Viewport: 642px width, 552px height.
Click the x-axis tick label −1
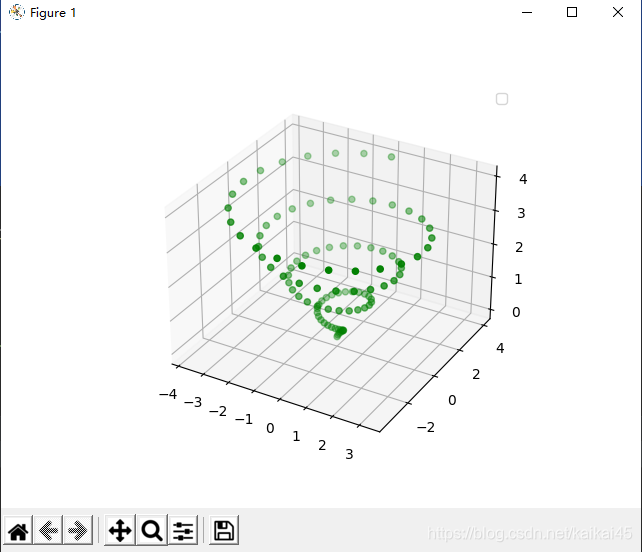(x=244, y=419)
